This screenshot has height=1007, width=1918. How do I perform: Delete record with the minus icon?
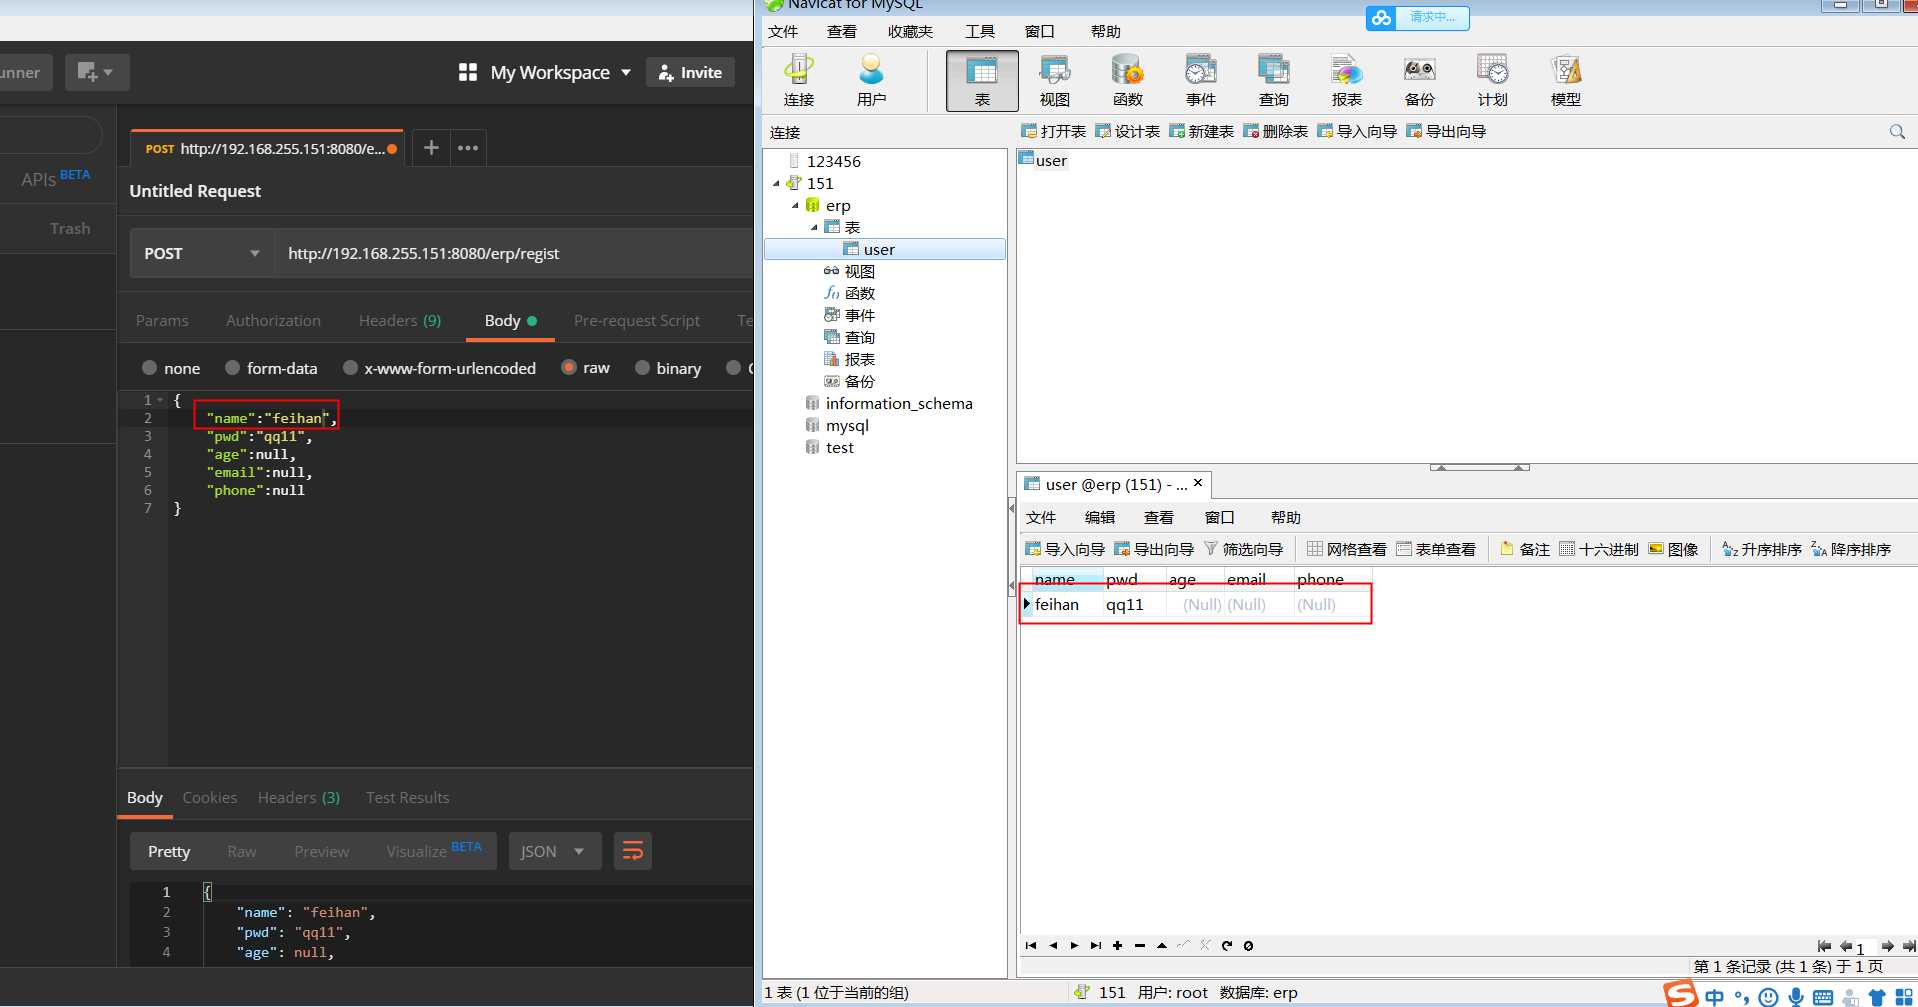(x=1139, y=945)
